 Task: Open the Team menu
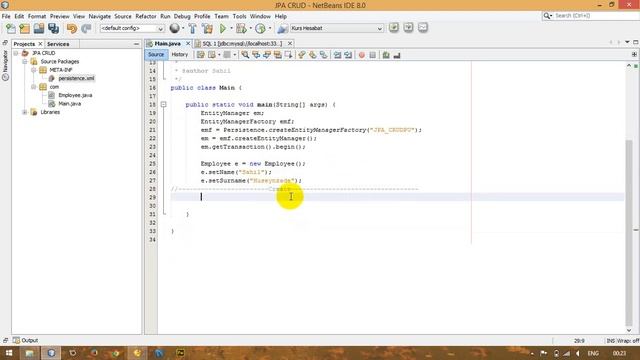[x=221, y=16]
